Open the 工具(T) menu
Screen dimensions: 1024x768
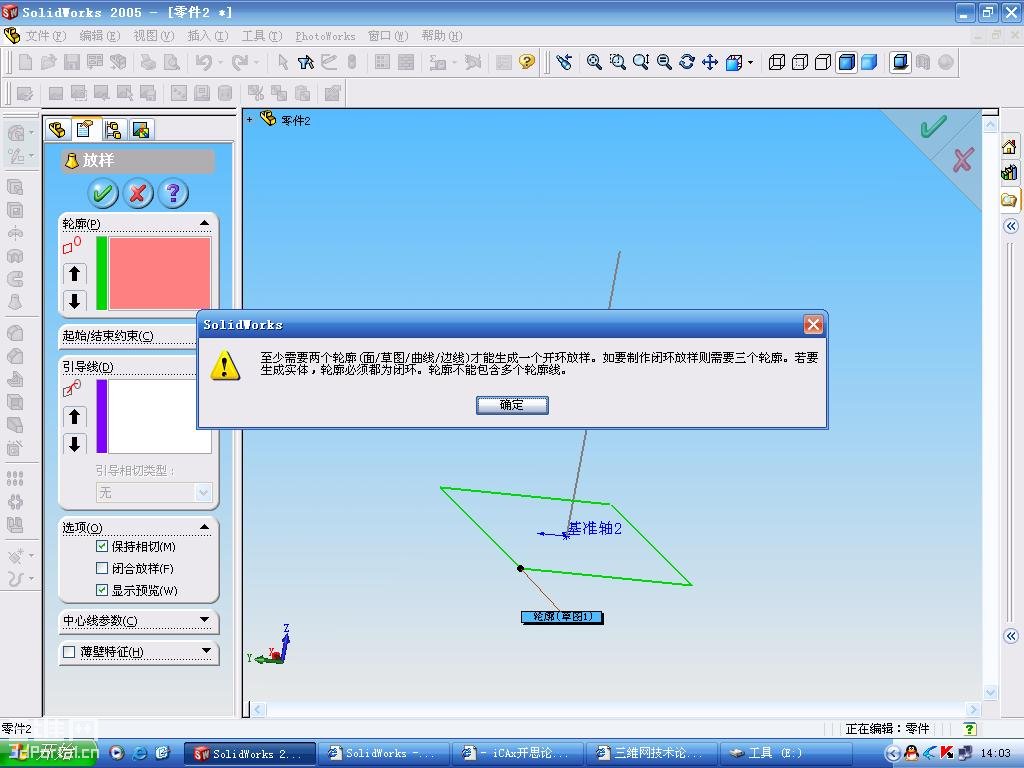click(262, 36)
